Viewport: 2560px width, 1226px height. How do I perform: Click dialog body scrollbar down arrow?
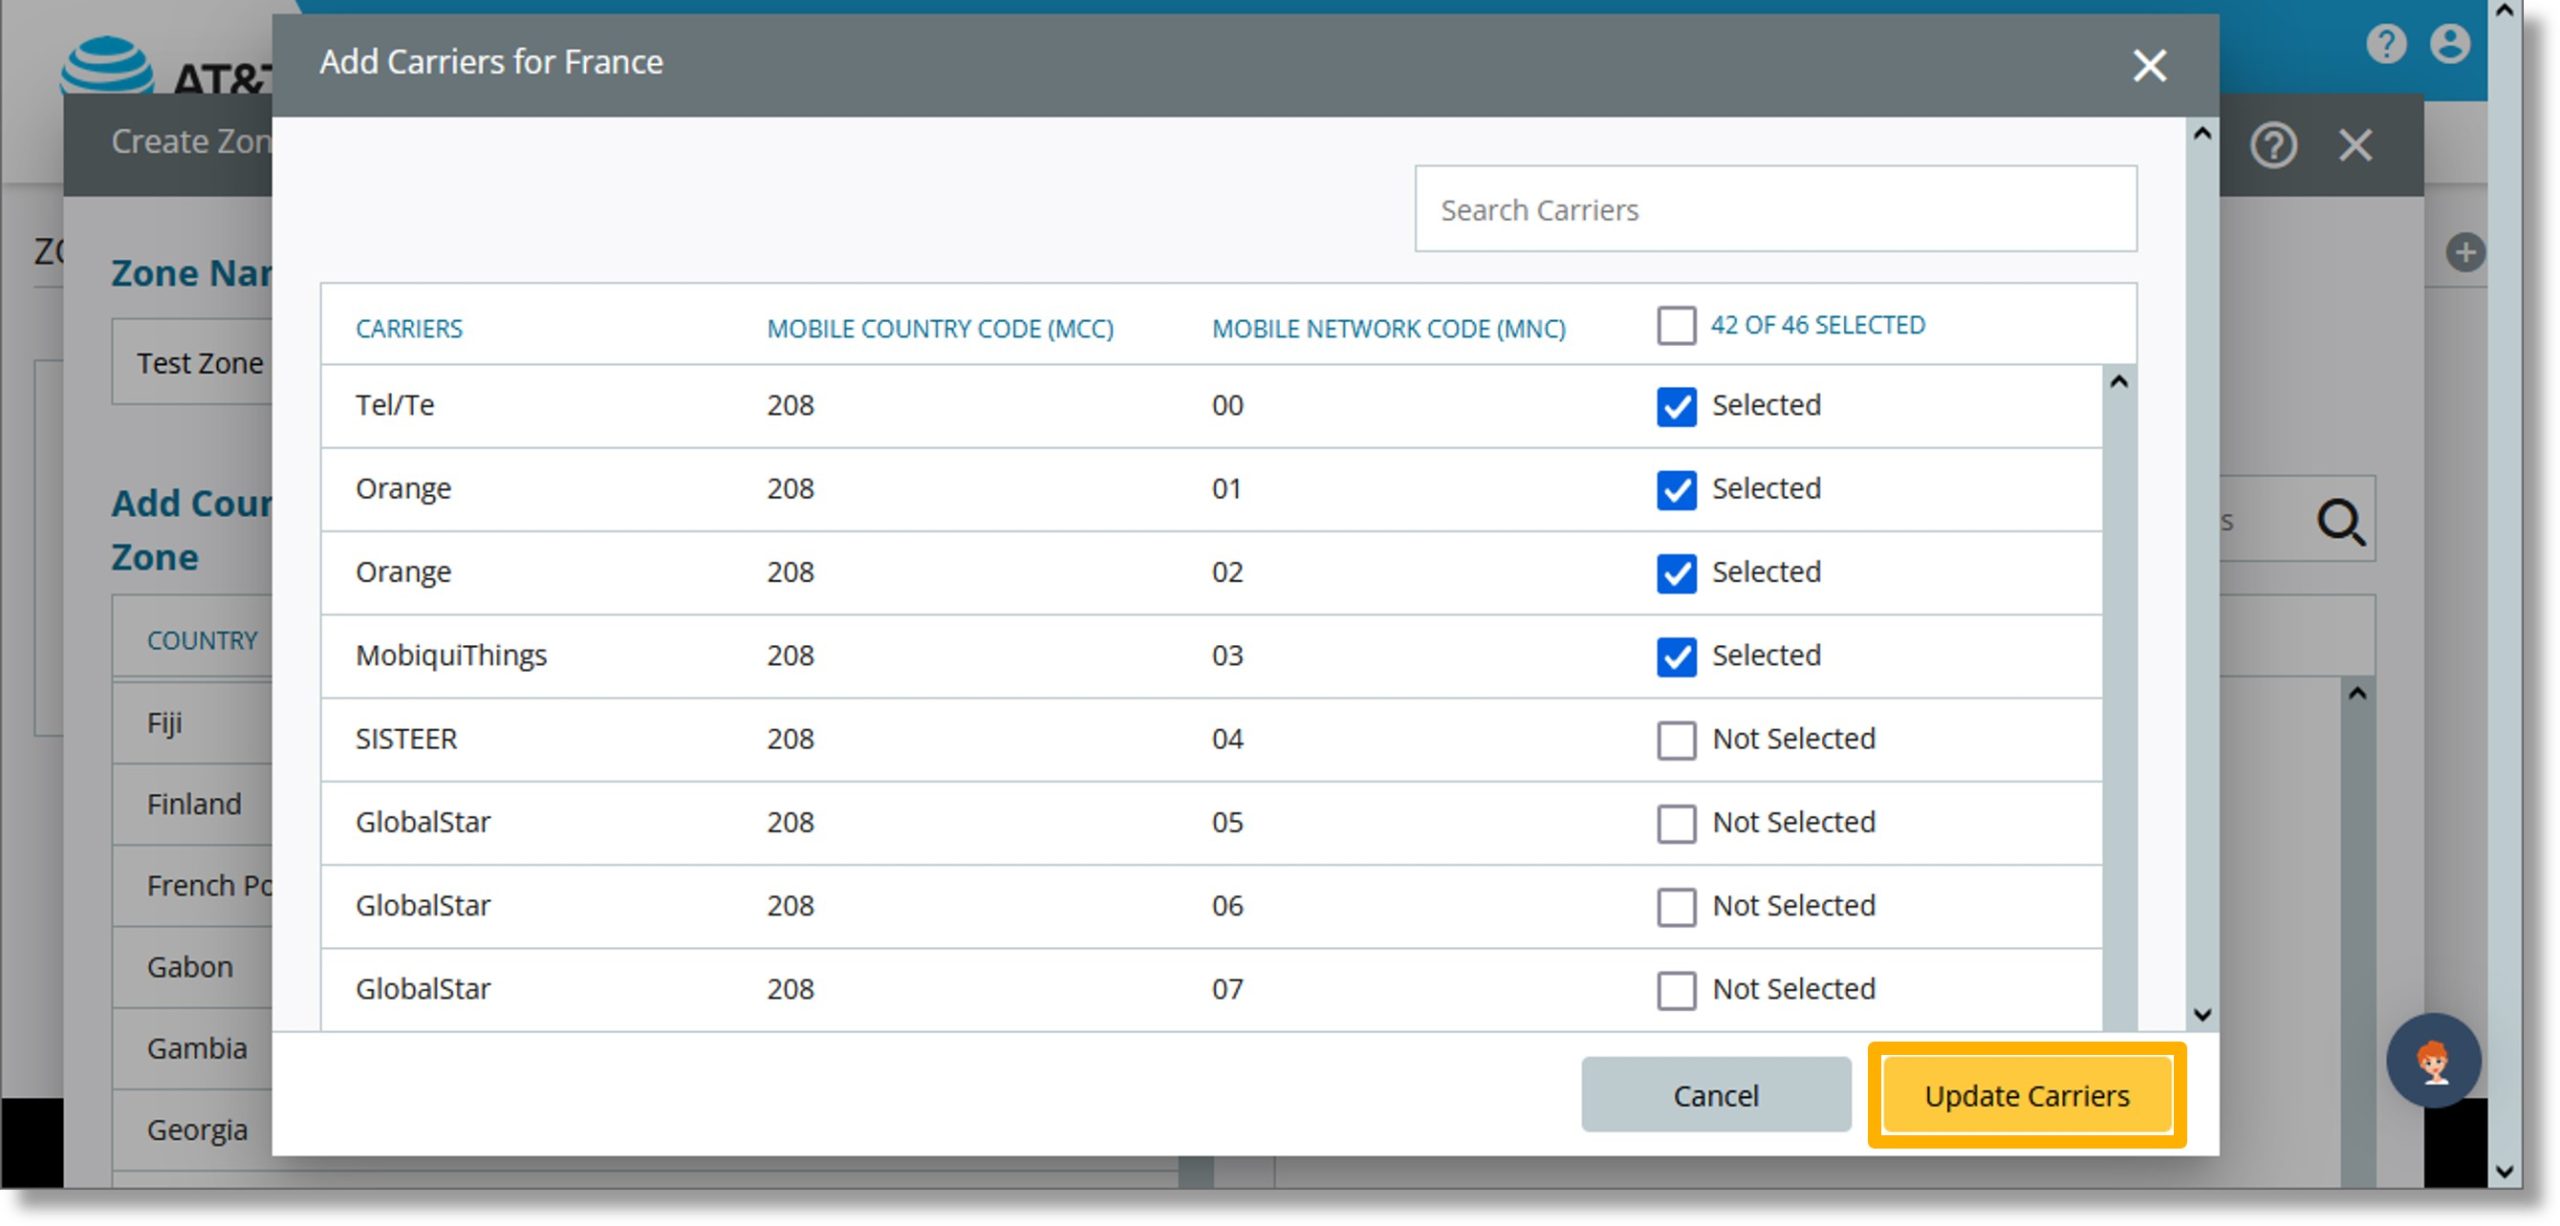pyautogui.click(x=2201, y=1015)
